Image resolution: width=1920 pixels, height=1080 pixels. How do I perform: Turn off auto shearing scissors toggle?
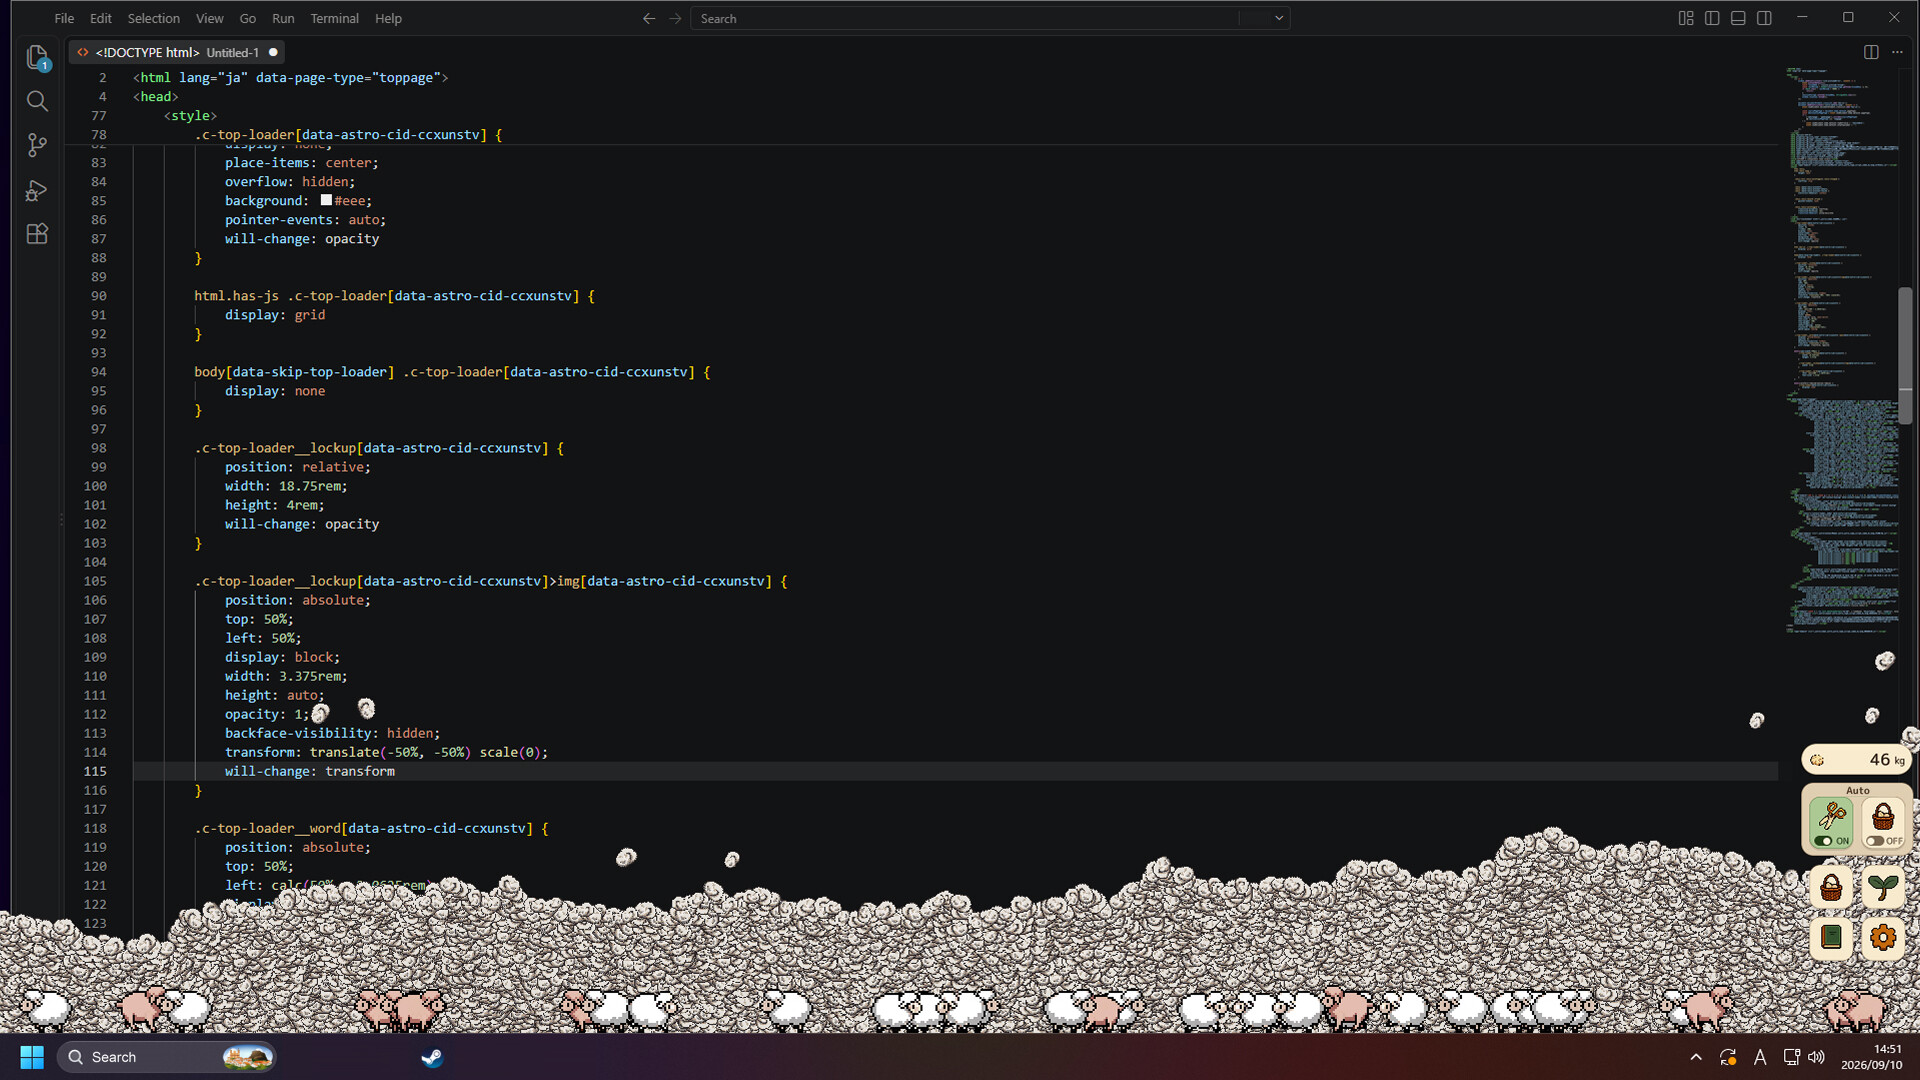pos(1831,823)
